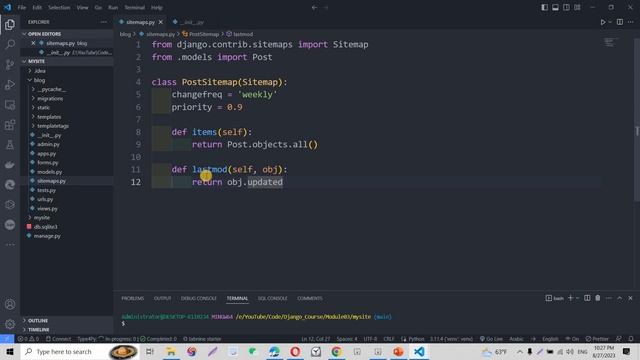Expand the Outline section
The height and width of the screenshot is (360, 640).
[x=38, y=320]
